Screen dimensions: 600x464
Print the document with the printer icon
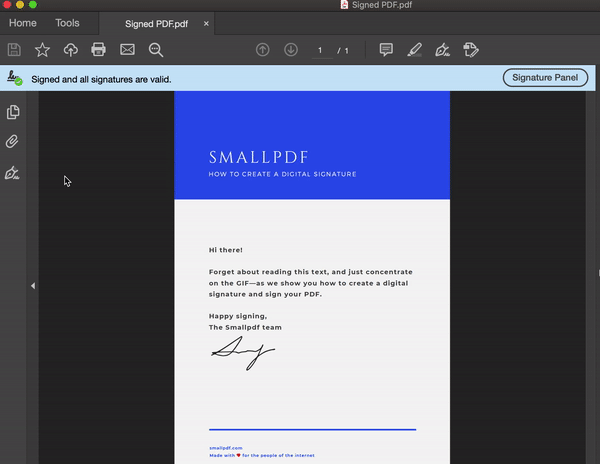click(x=98, y=50)
